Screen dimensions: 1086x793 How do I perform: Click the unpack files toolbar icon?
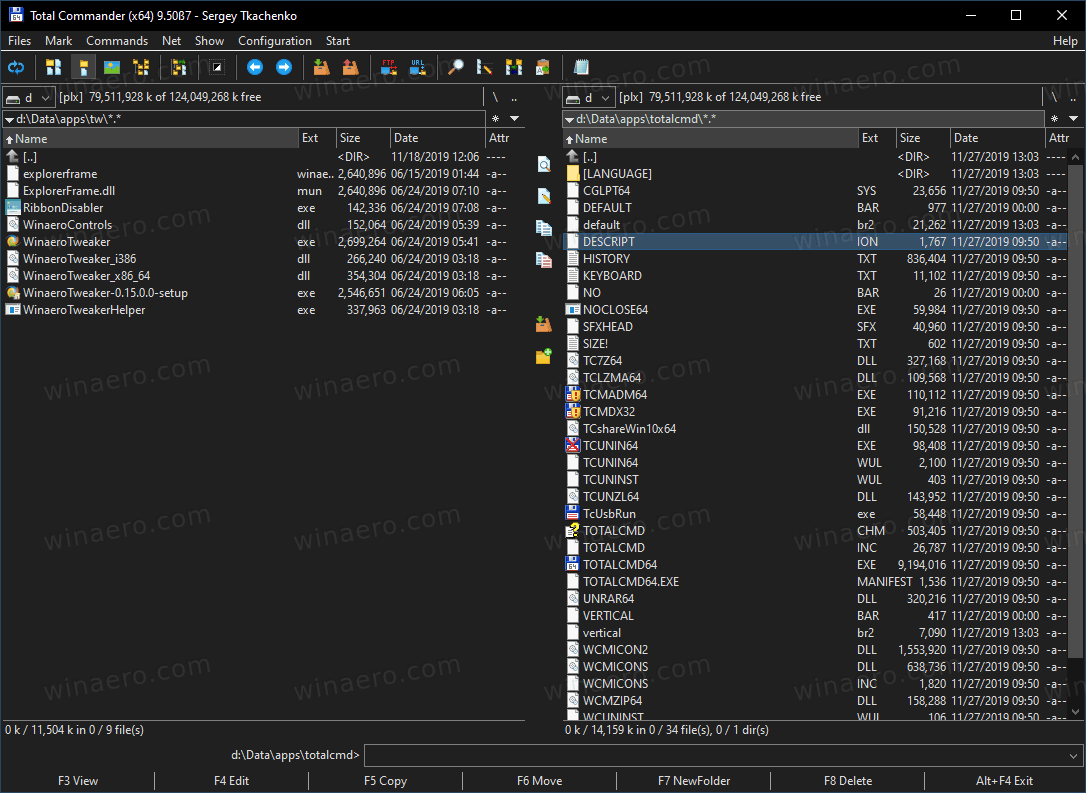pos(350,67)
